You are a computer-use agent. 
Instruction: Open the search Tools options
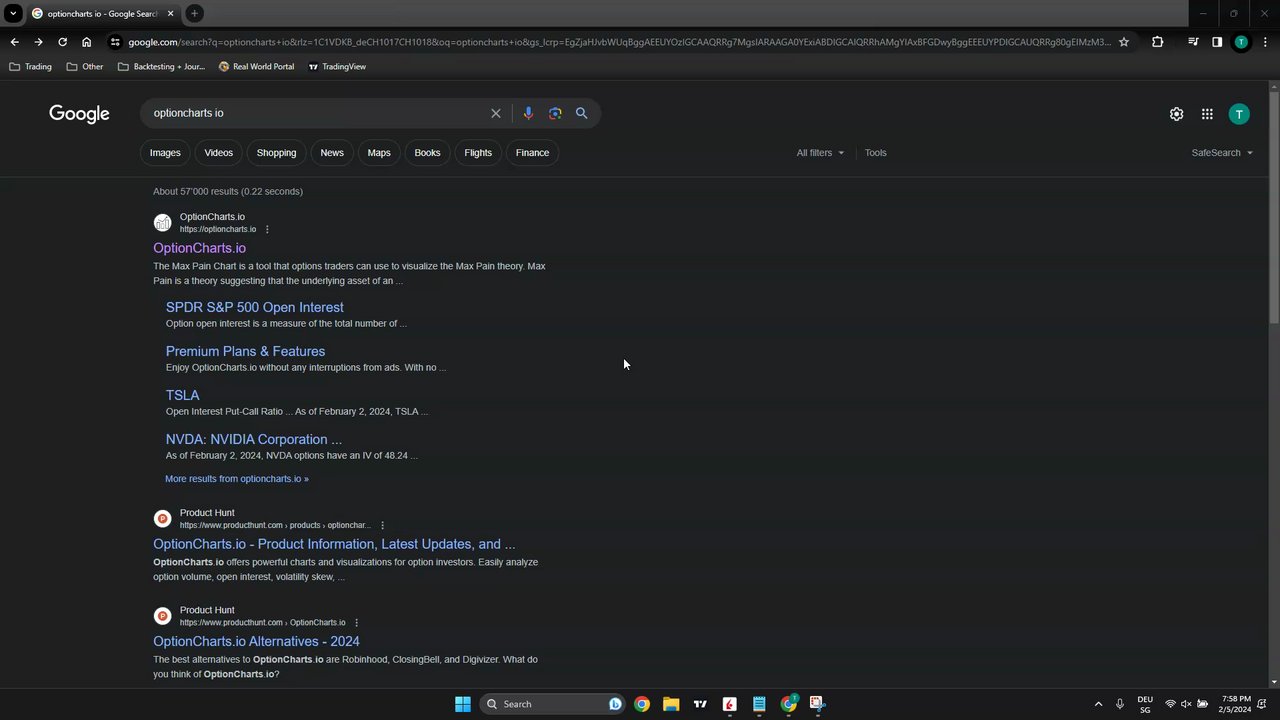[876, 153]
